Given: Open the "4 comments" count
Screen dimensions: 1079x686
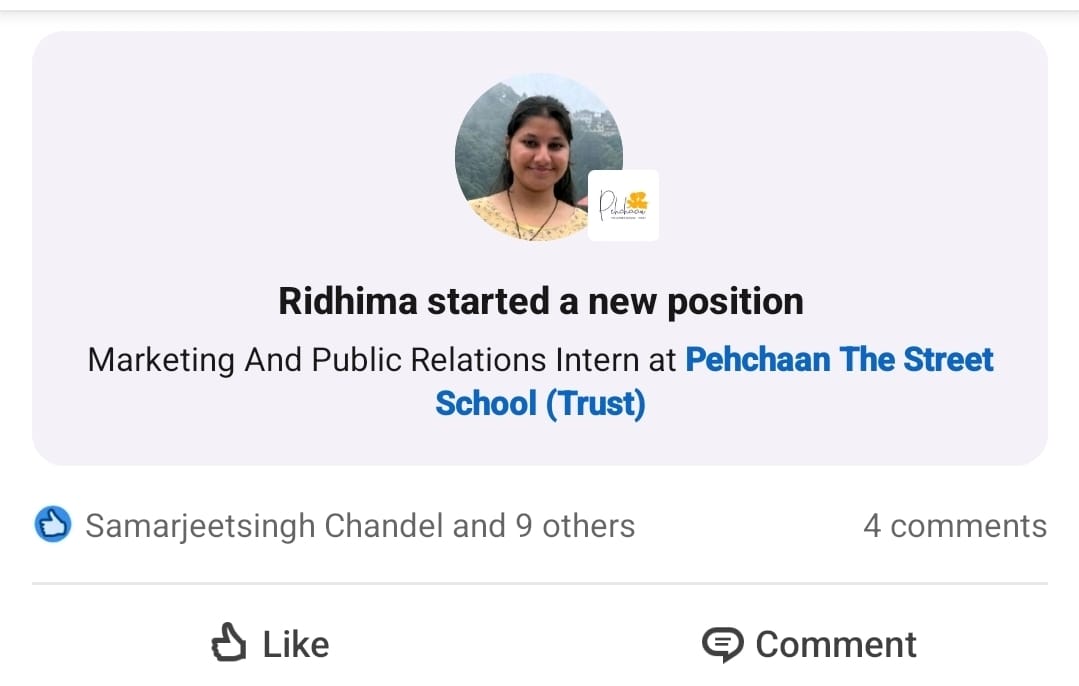Looking at the screenshot, I should [x=954, y=526].
